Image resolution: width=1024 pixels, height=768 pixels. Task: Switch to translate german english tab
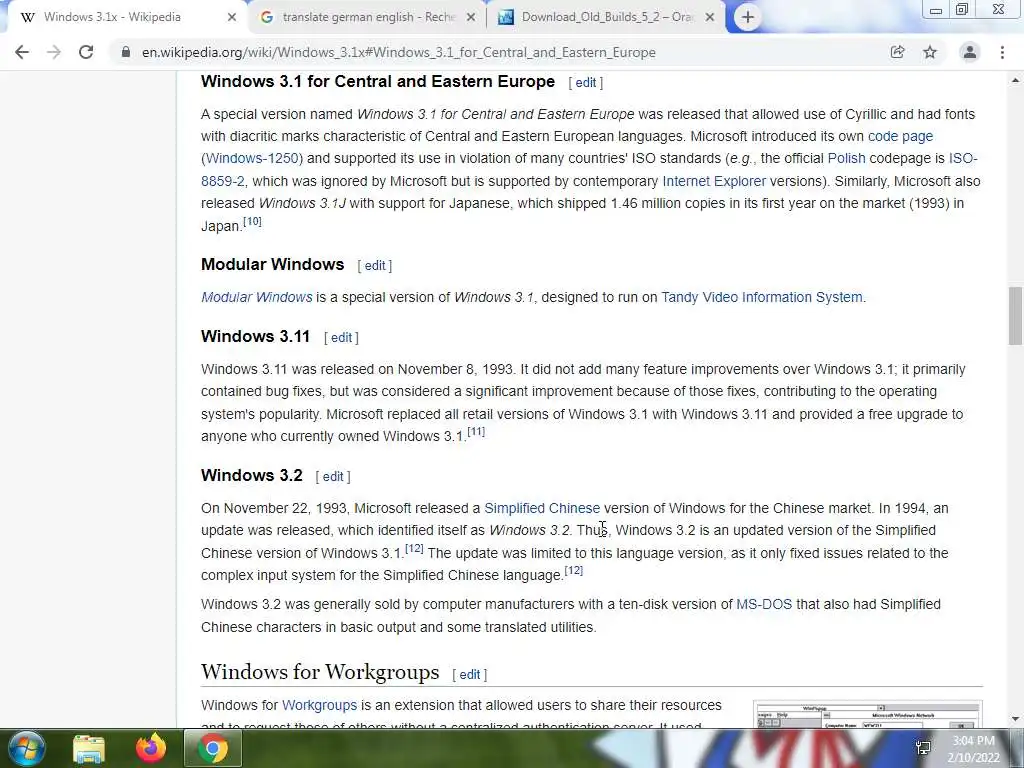coord(366,17)
